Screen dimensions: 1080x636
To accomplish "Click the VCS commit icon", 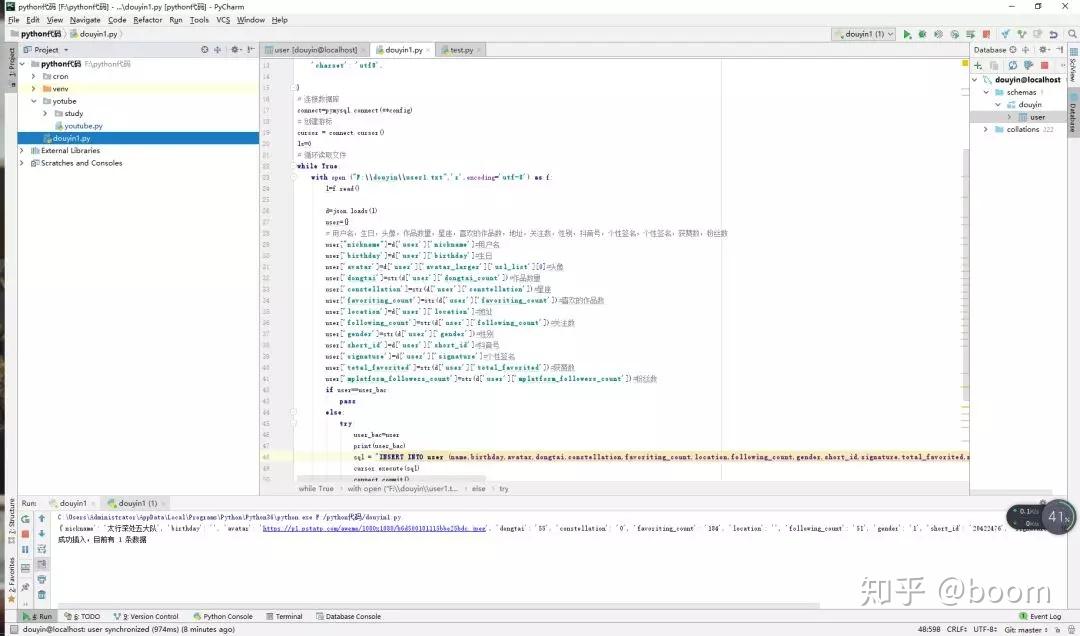I will click(1022, 34).
